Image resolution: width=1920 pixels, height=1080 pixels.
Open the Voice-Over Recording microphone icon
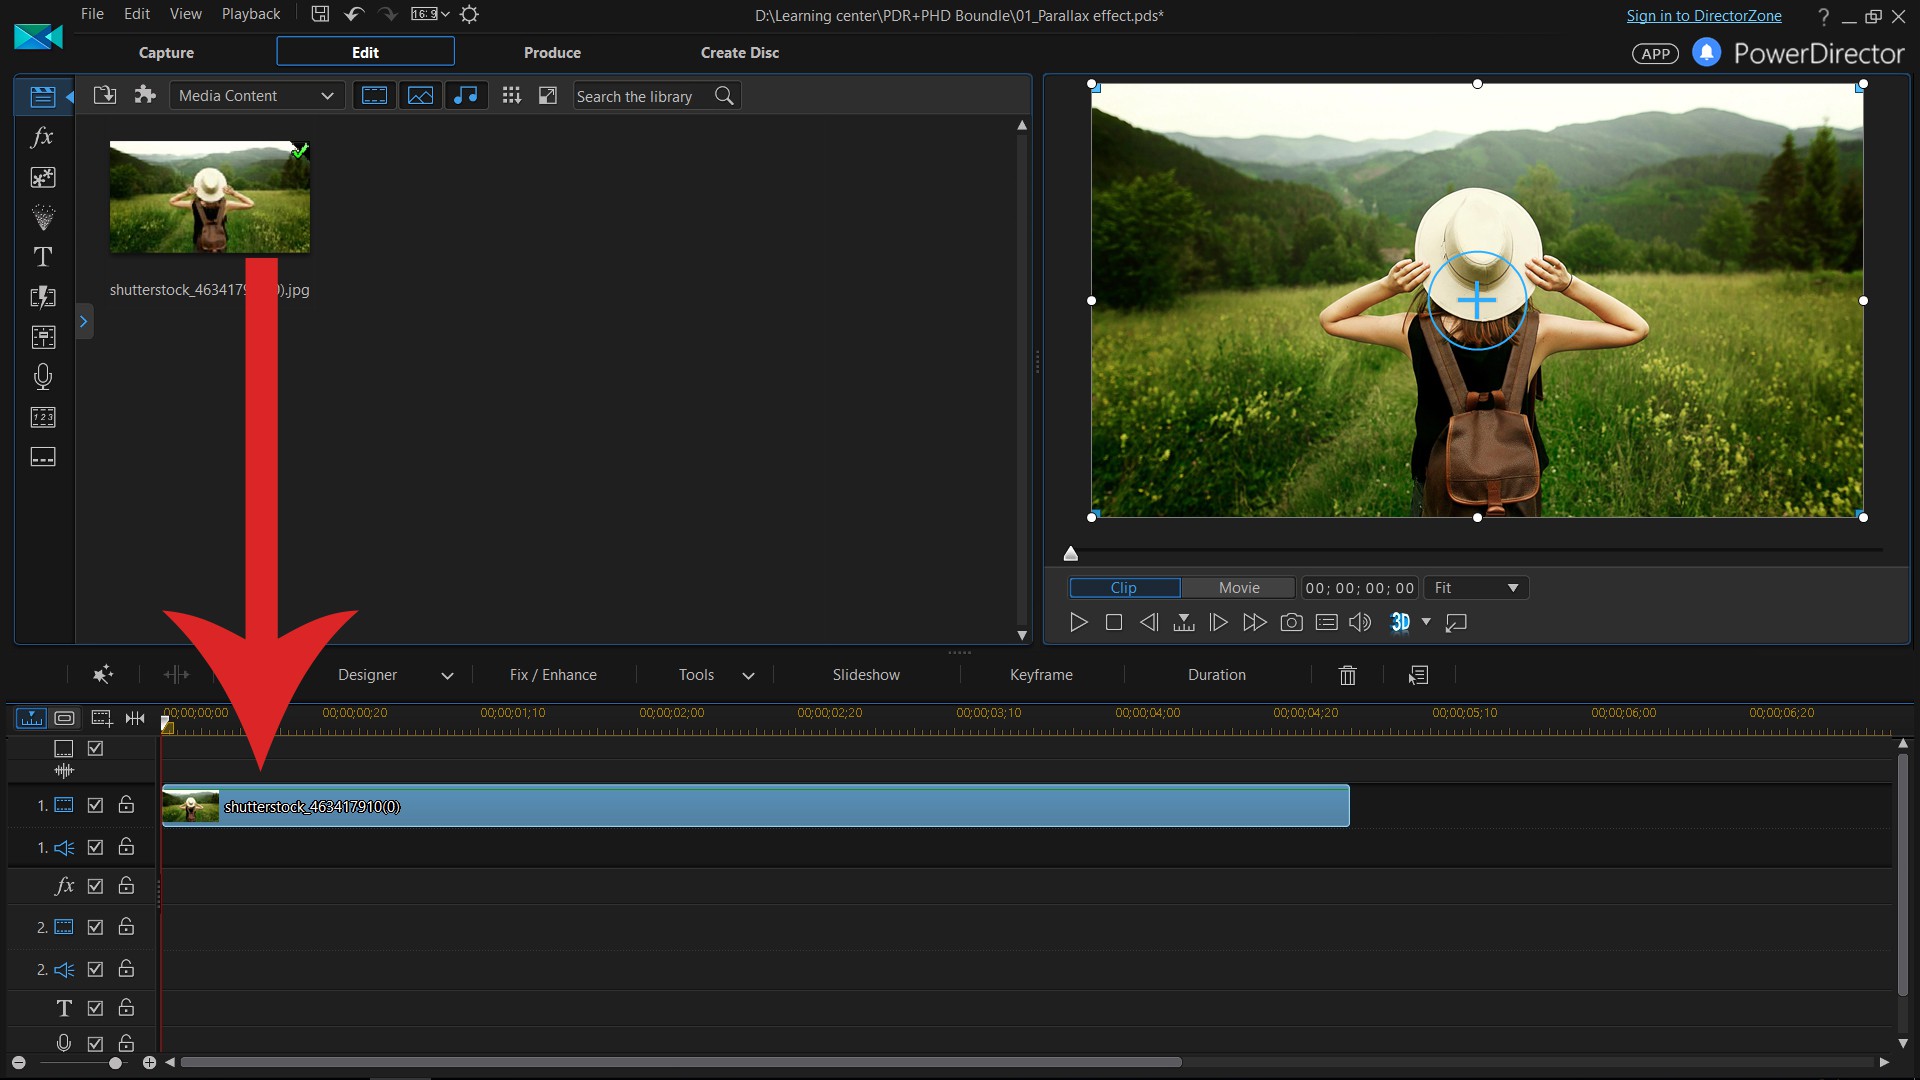(x=43, y=377)
